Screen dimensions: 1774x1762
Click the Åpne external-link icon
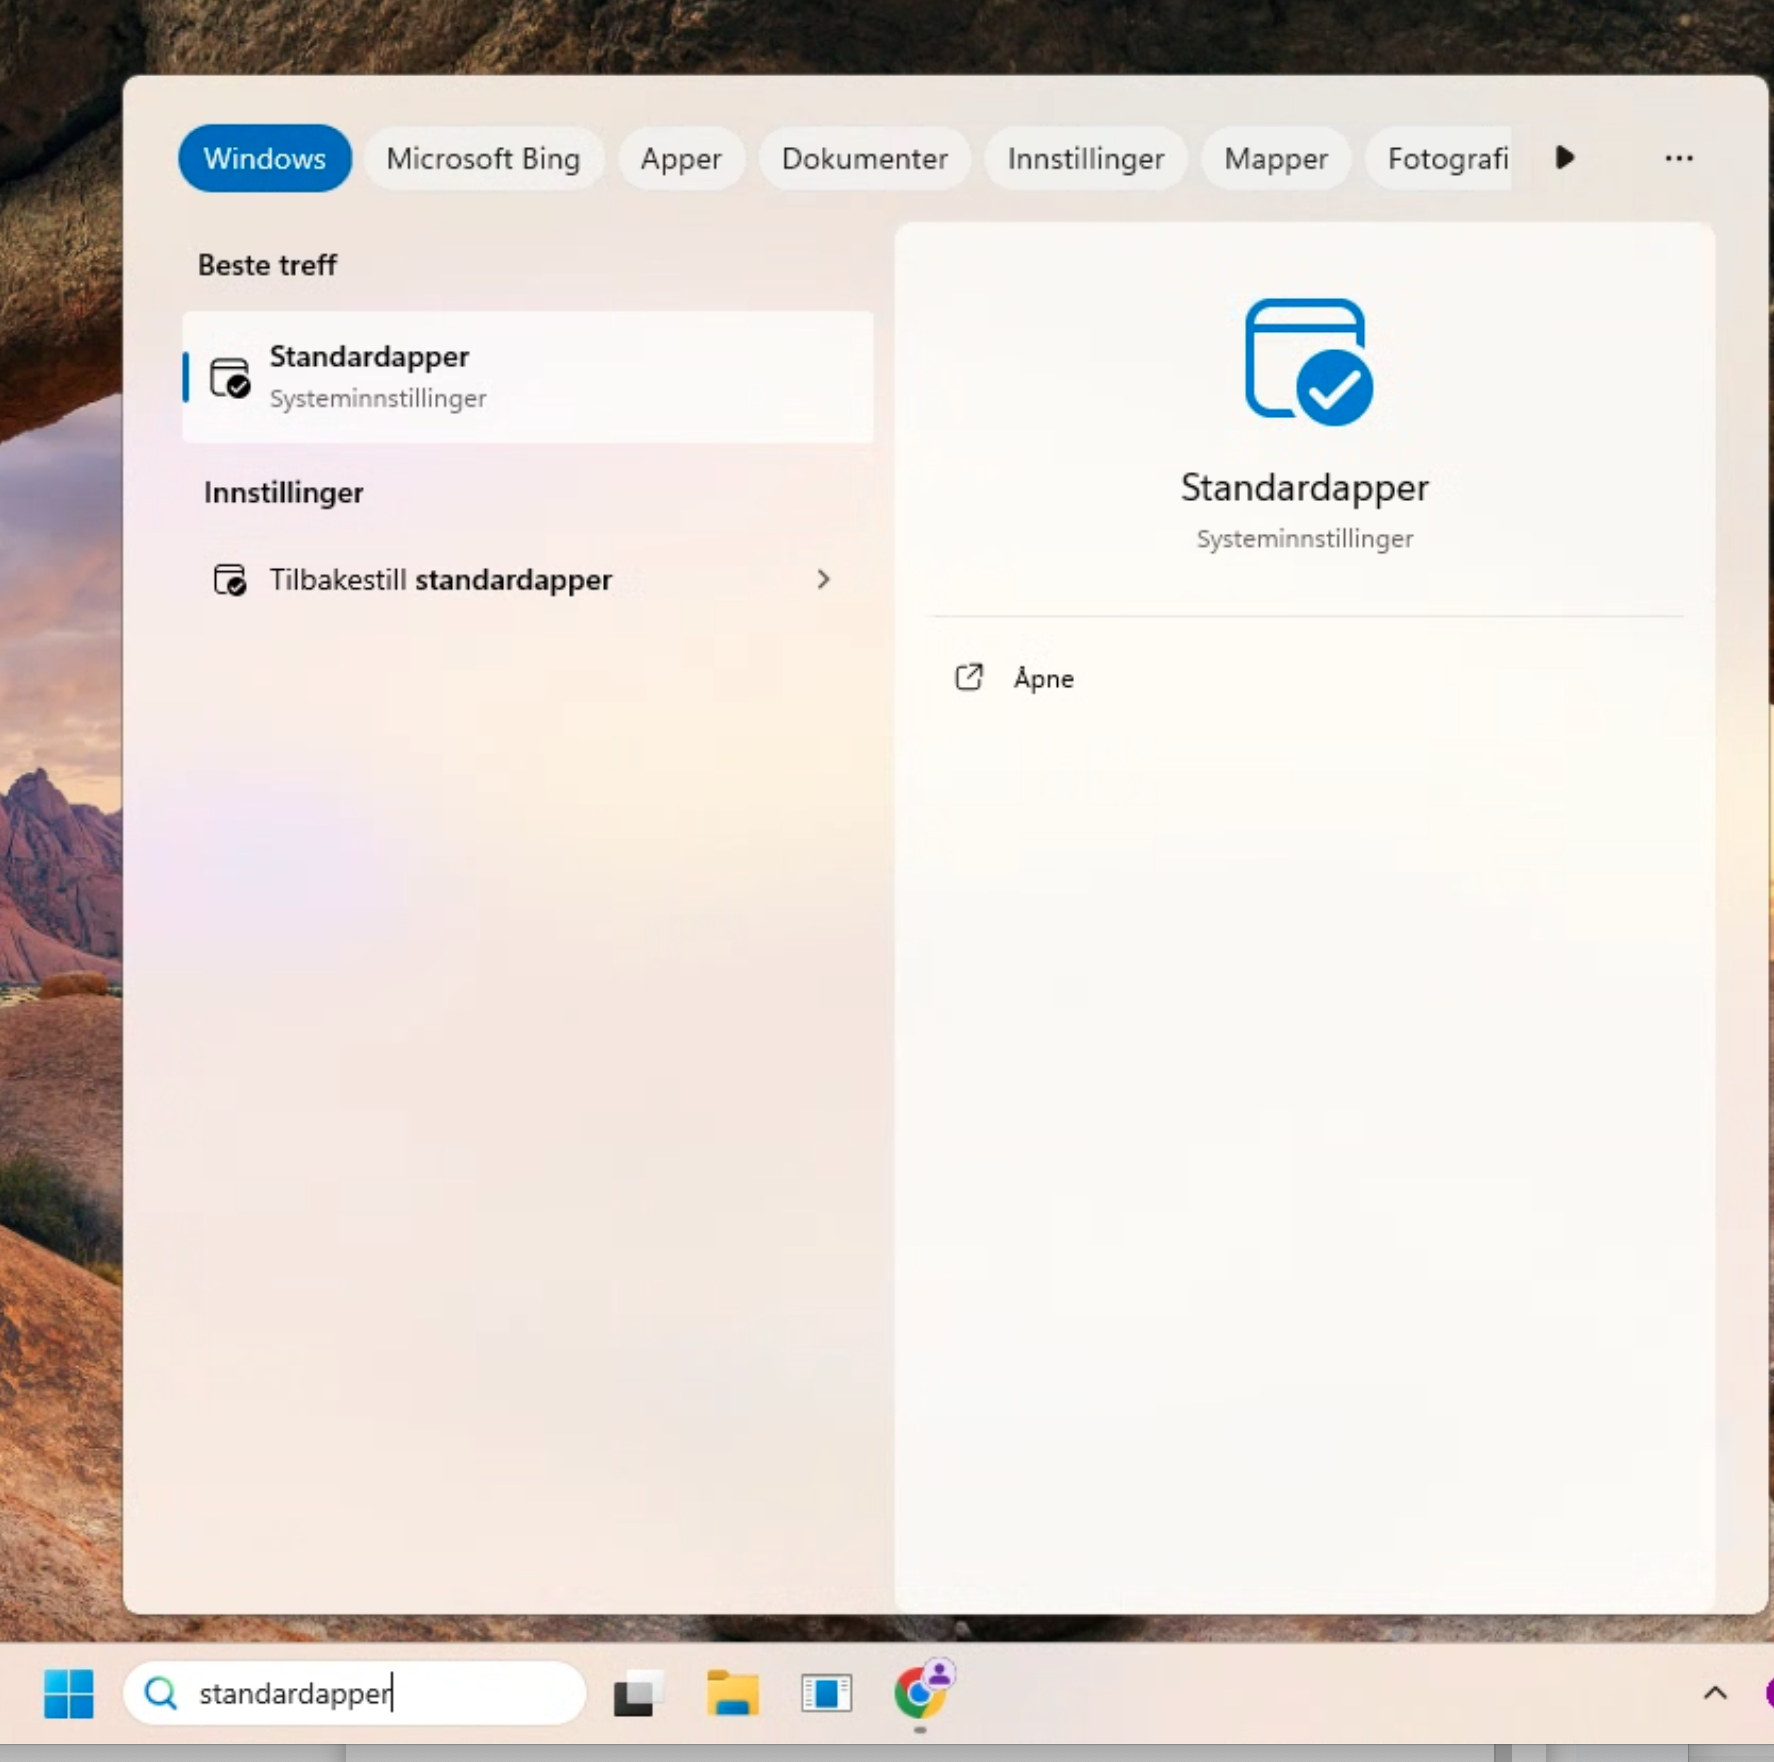pos(968,677)
